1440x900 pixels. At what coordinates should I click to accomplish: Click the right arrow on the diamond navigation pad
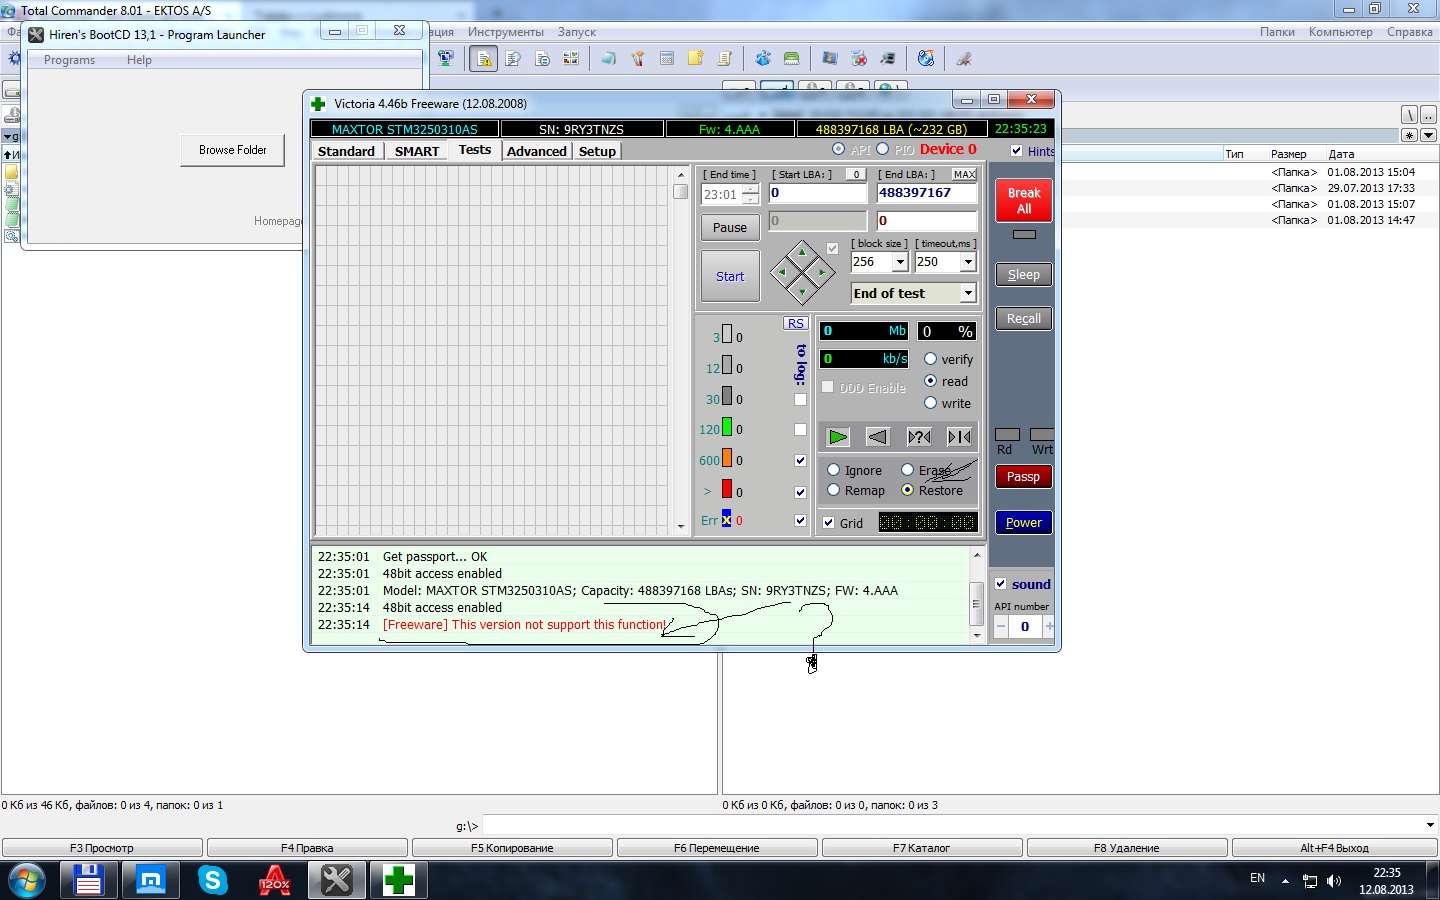point(822,272)
